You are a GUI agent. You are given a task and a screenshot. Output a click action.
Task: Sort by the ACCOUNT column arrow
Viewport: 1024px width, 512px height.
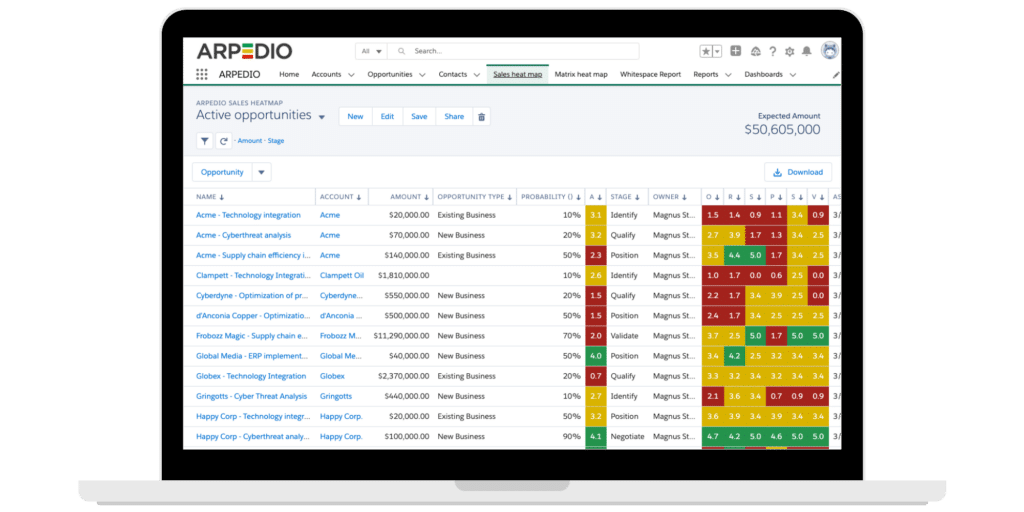coord(359,197)
